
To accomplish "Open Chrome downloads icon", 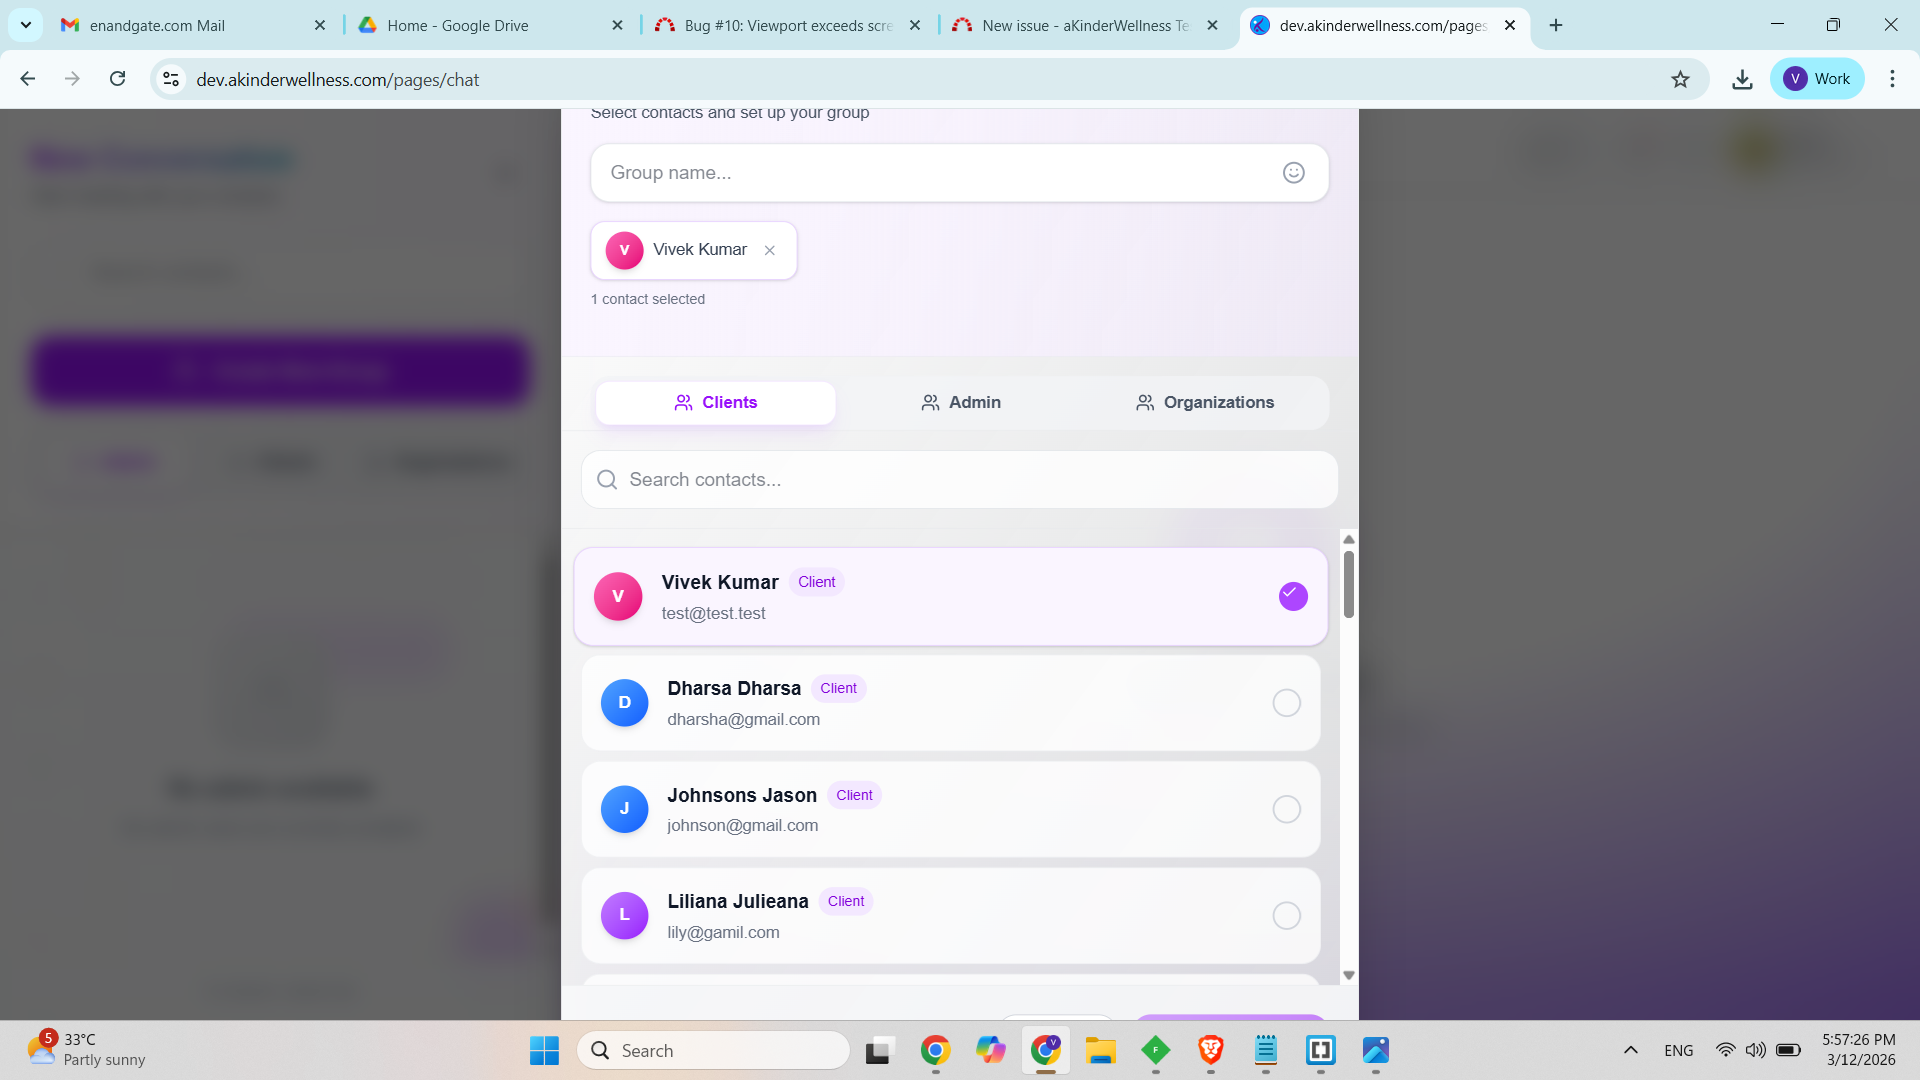I will pos(1742,80).
